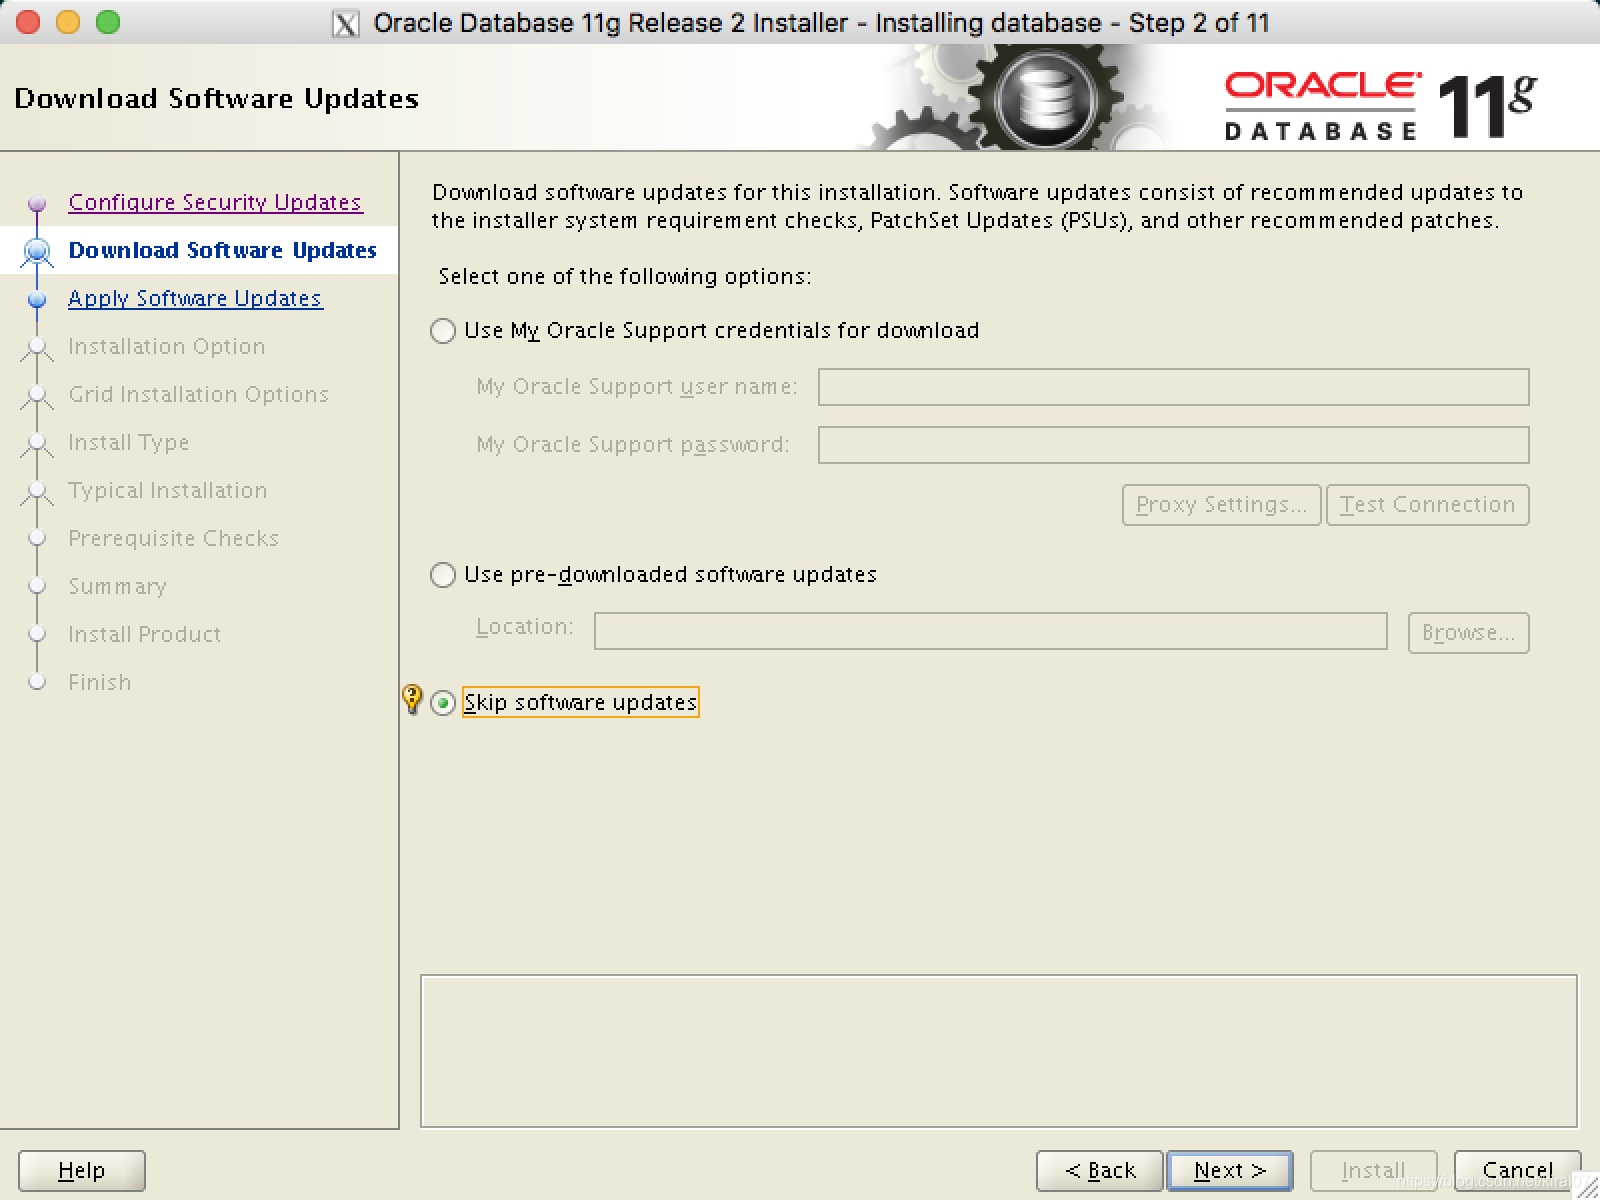Click the Location path field
Screen dimensions: 1600x1200
(990, 631)
